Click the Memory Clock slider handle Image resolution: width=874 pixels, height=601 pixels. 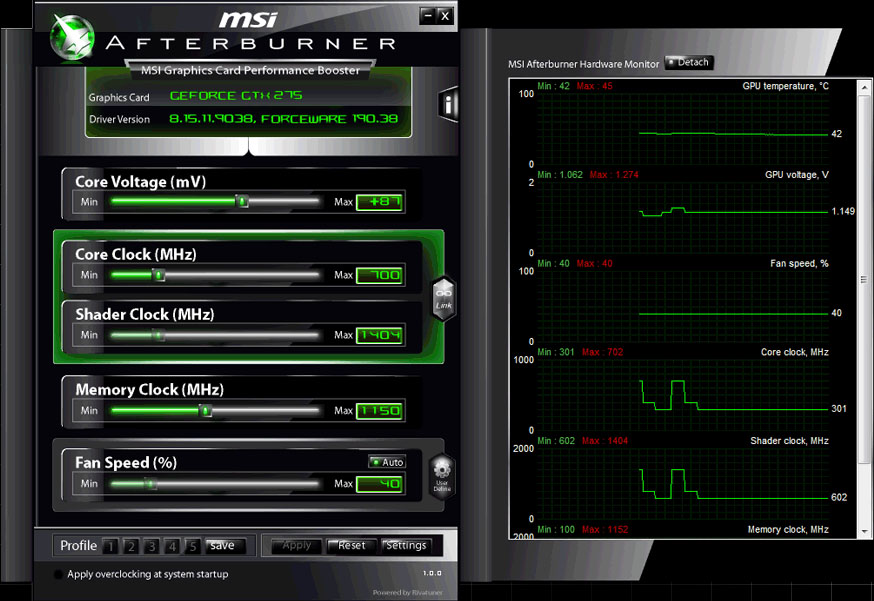pyautogui.click(x=205, y=410)
